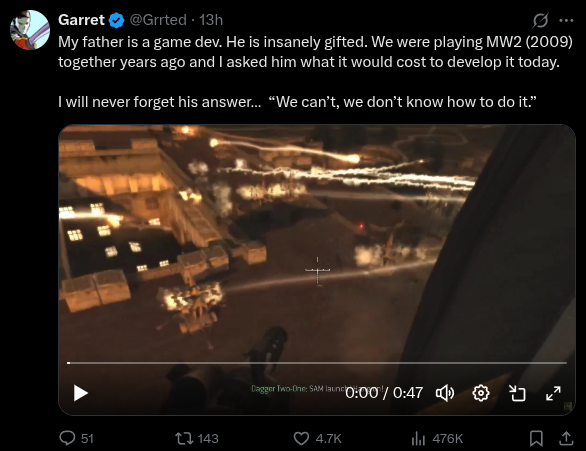Repost this tweet with the retweet icon
Image resolution: width=586 pixels, height=451 pixels.
pos(184,438)
